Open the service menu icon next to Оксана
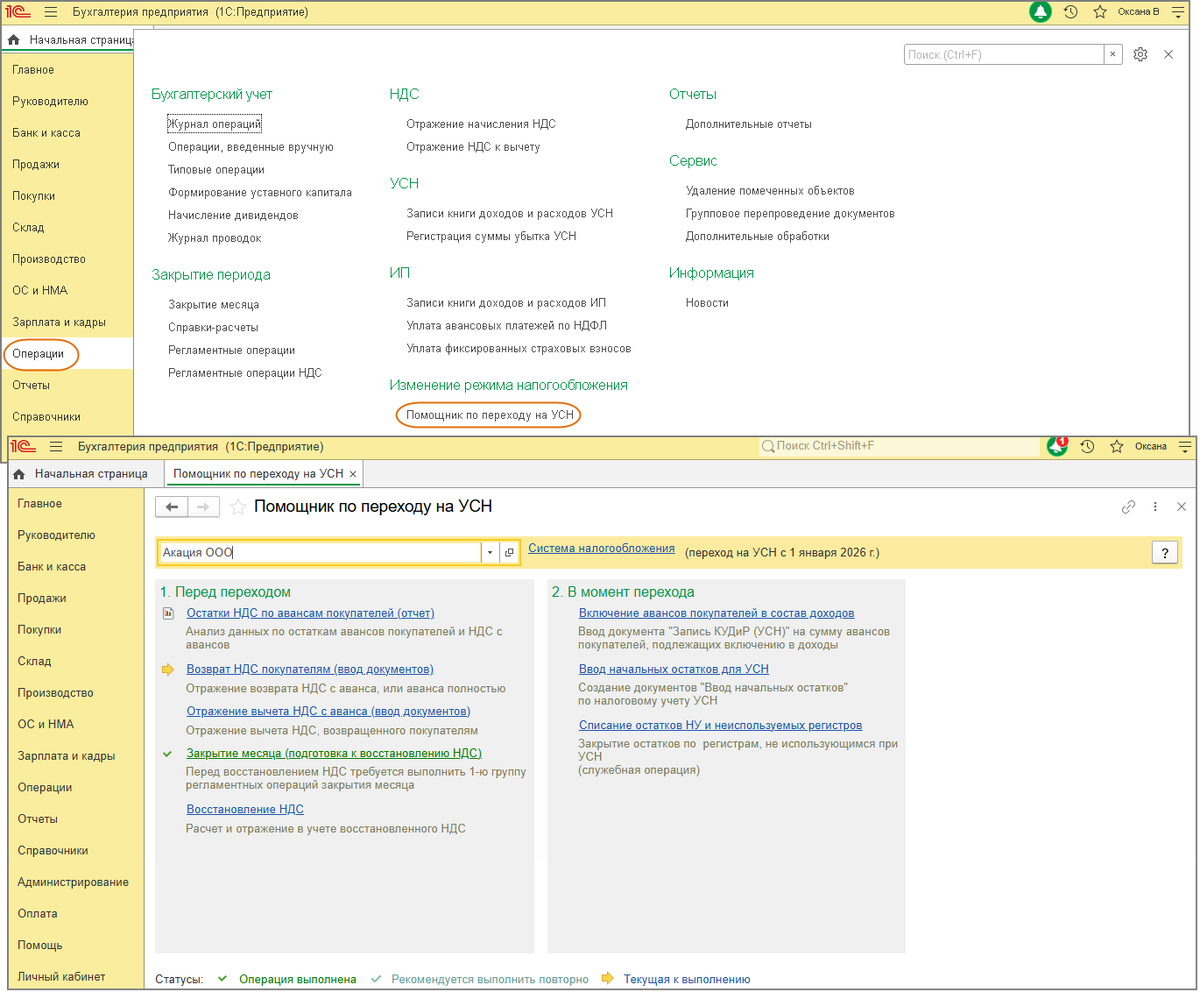The width and height of the screenshot is (1200, 992). pyautogui.click(x=1185, y=446)
